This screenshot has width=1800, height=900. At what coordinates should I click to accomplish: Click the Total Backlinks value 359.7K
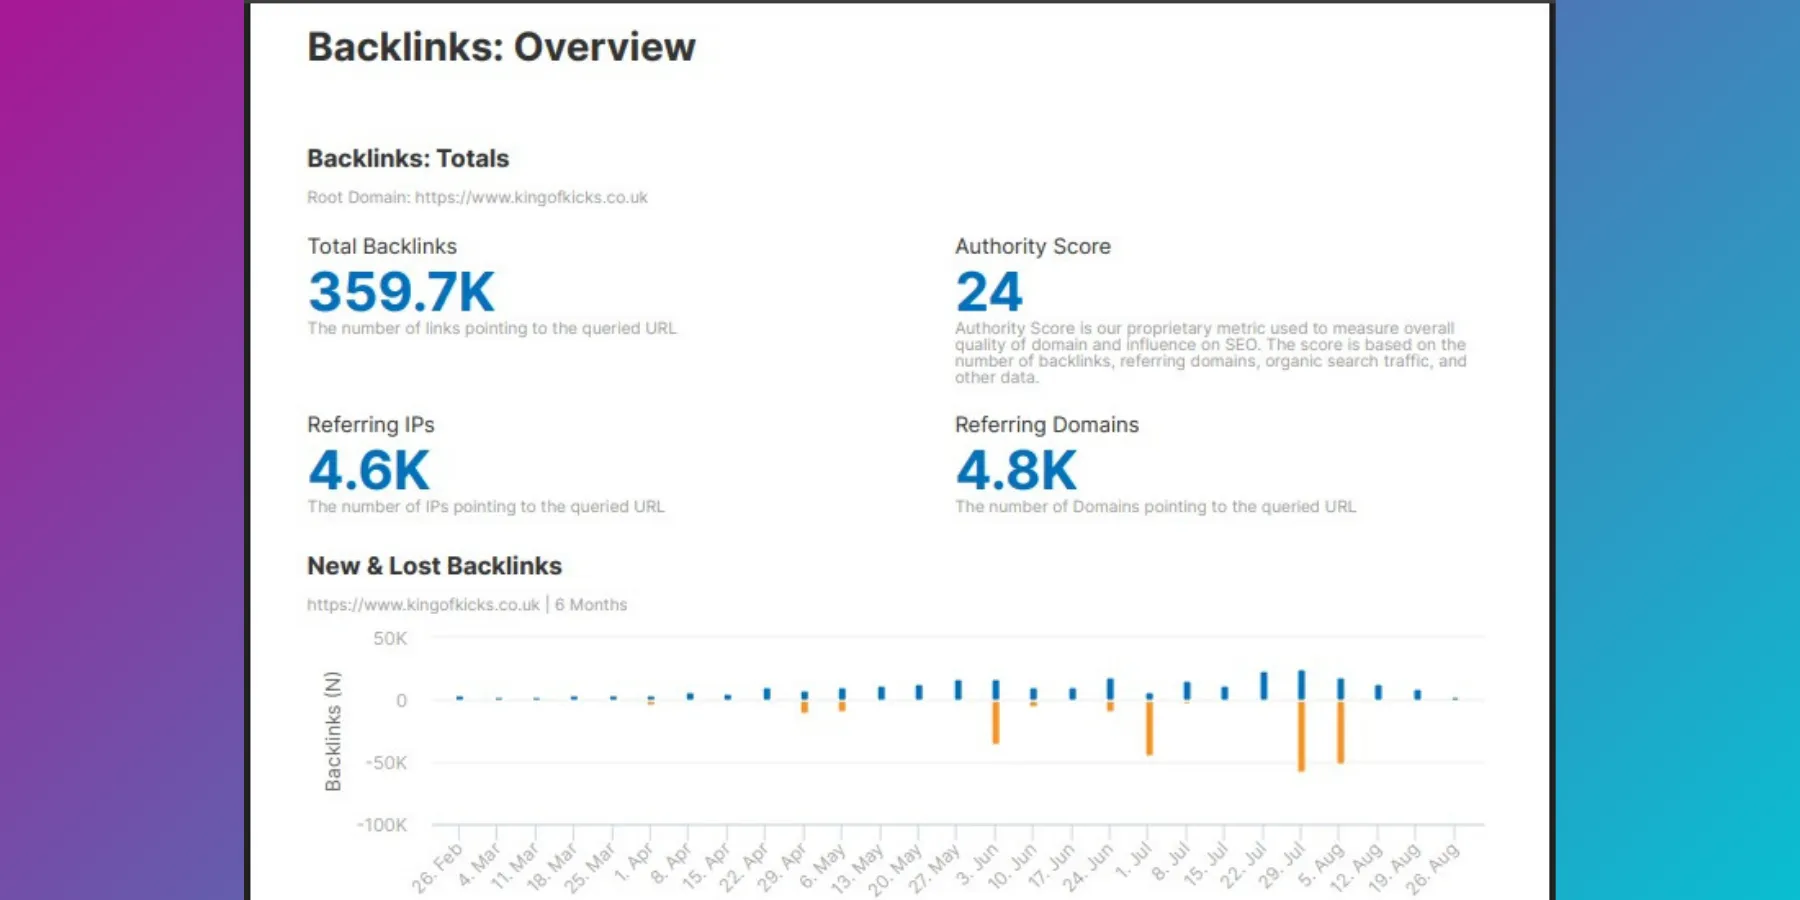coord(400,291)
